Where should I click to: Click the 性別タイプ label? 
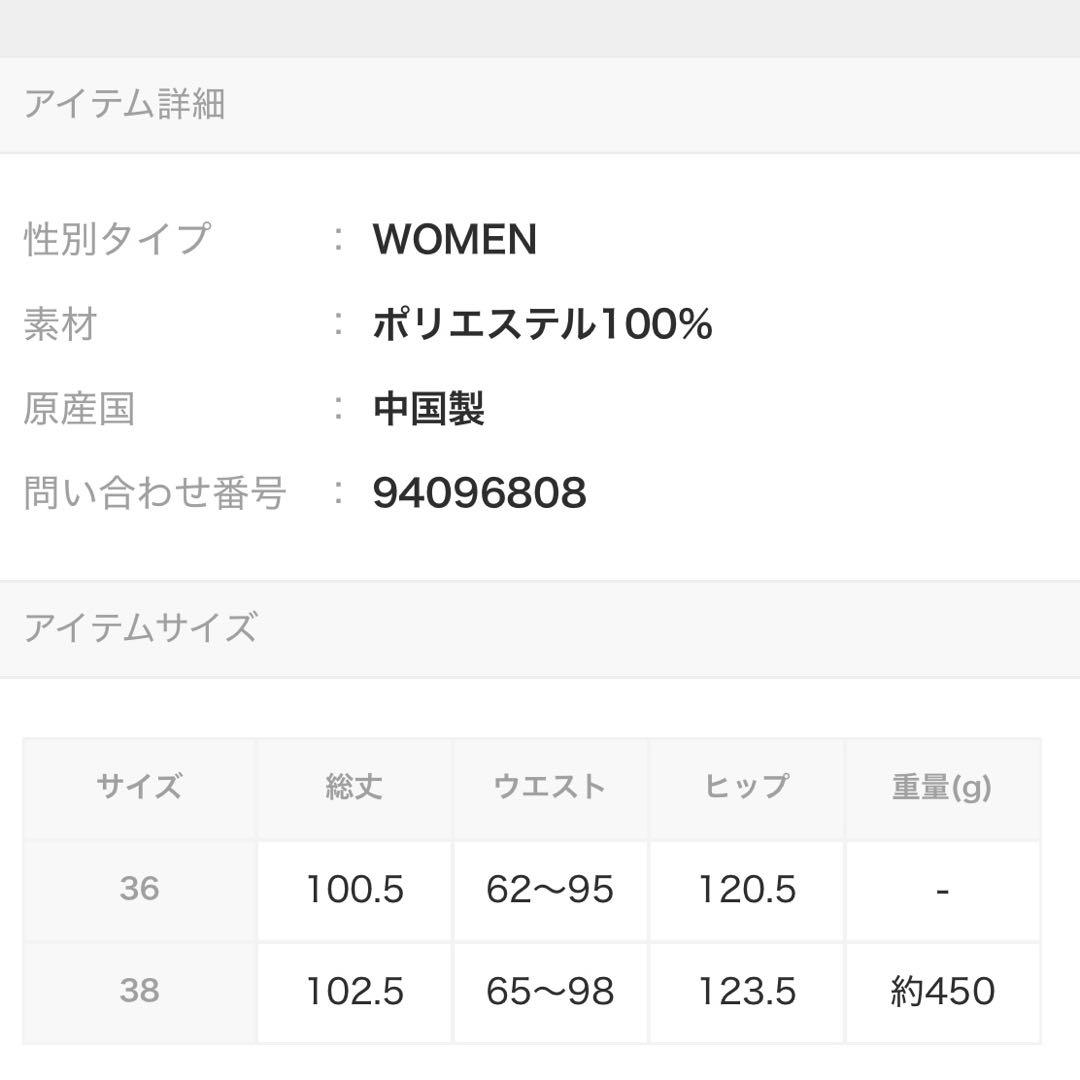point(117,239)
